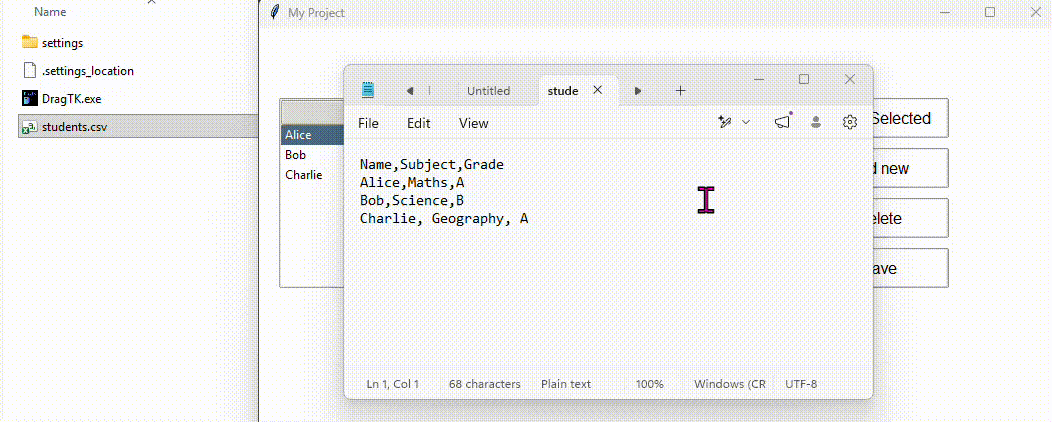This screenshot has width=1052, height=422.
Task: Open the File menu
Action: click(368, 123)
